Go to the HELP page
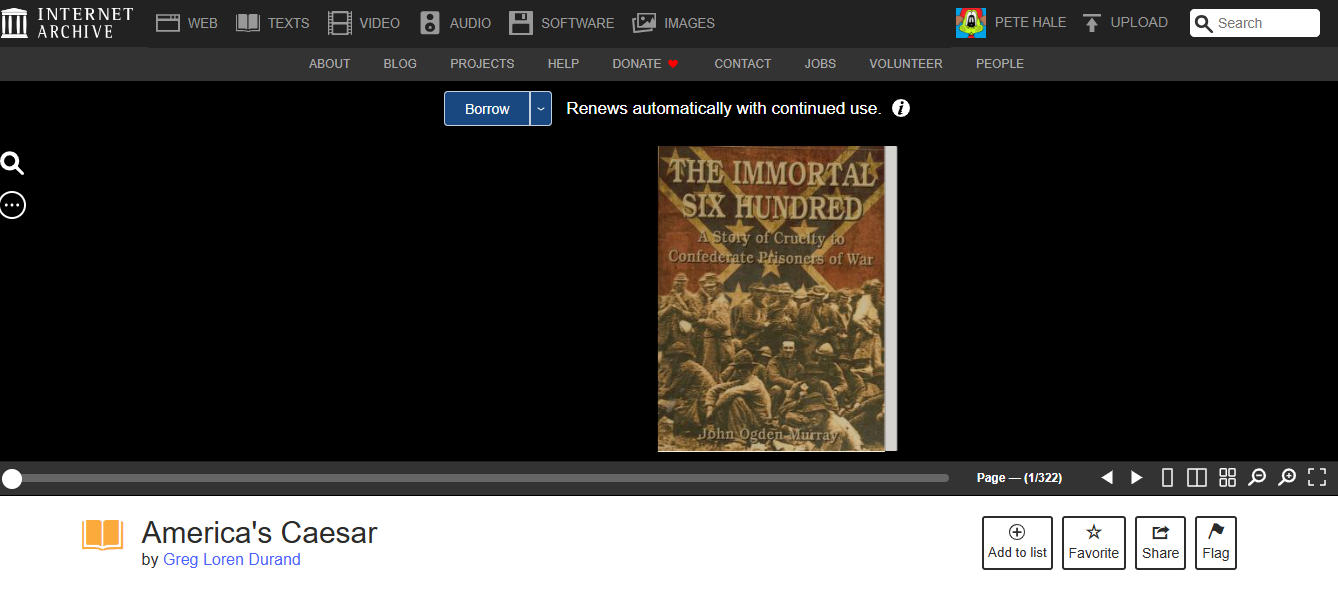 [563, 64]
